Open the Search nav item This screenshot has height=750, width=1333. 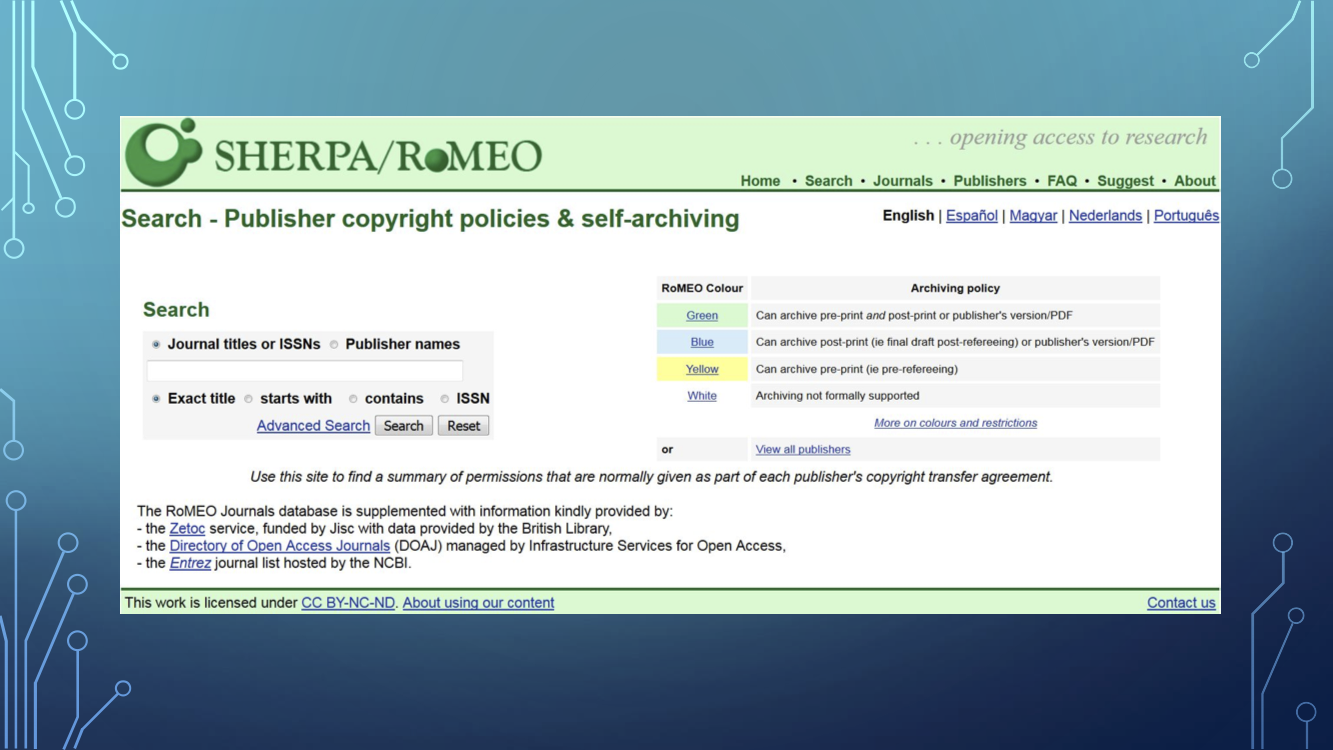[x=828, y=181]
